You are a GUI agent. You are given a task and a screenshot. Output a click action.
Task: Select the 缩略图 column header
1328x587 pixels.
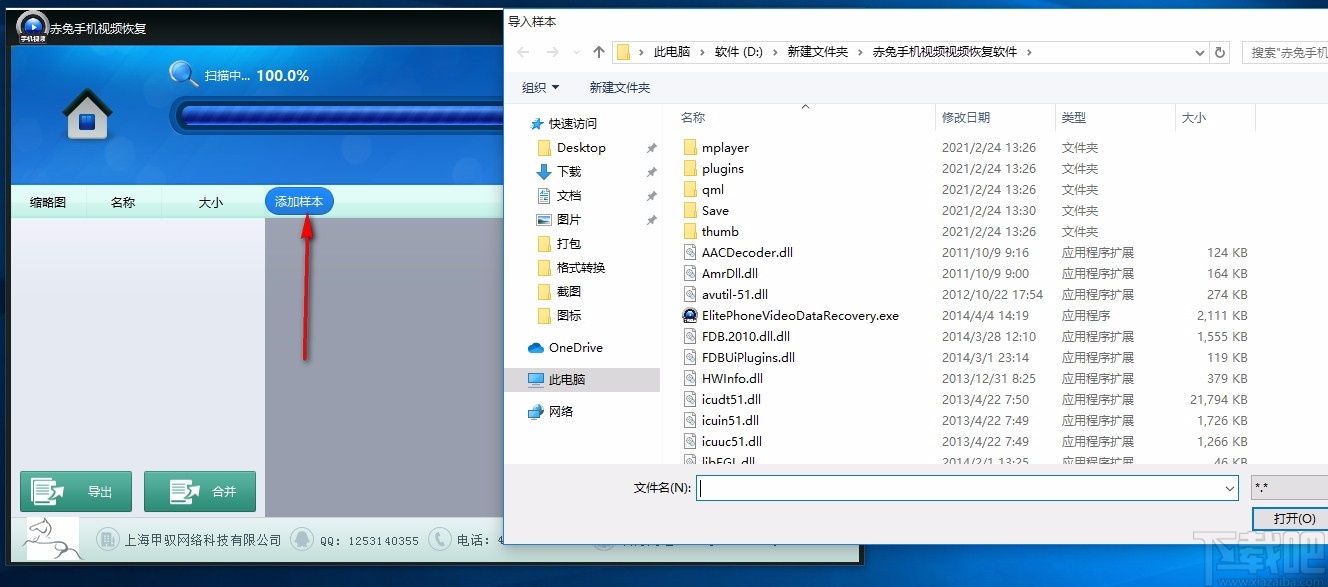click(48, 202)
